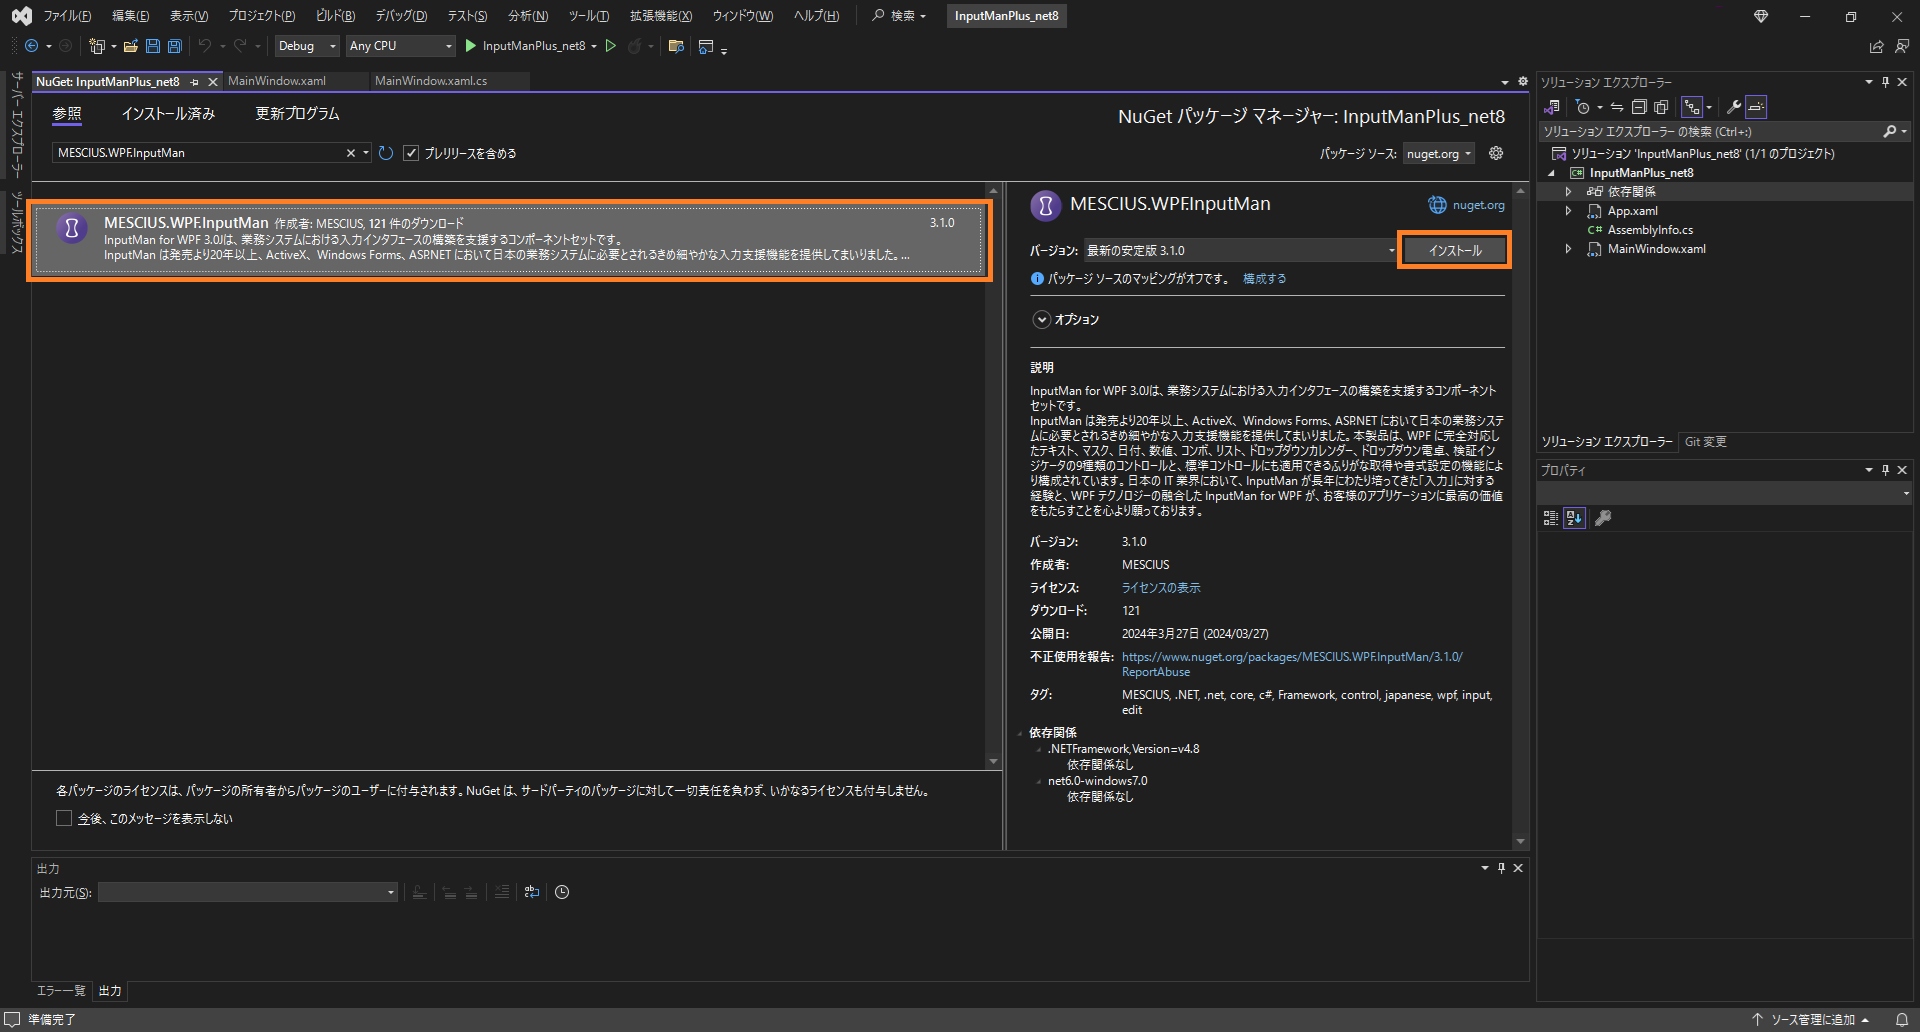Click the property pages wrench icon in the Properties panel
The width and height of the screenshot is (1920, 1032).
click(x=1603, y=518)
